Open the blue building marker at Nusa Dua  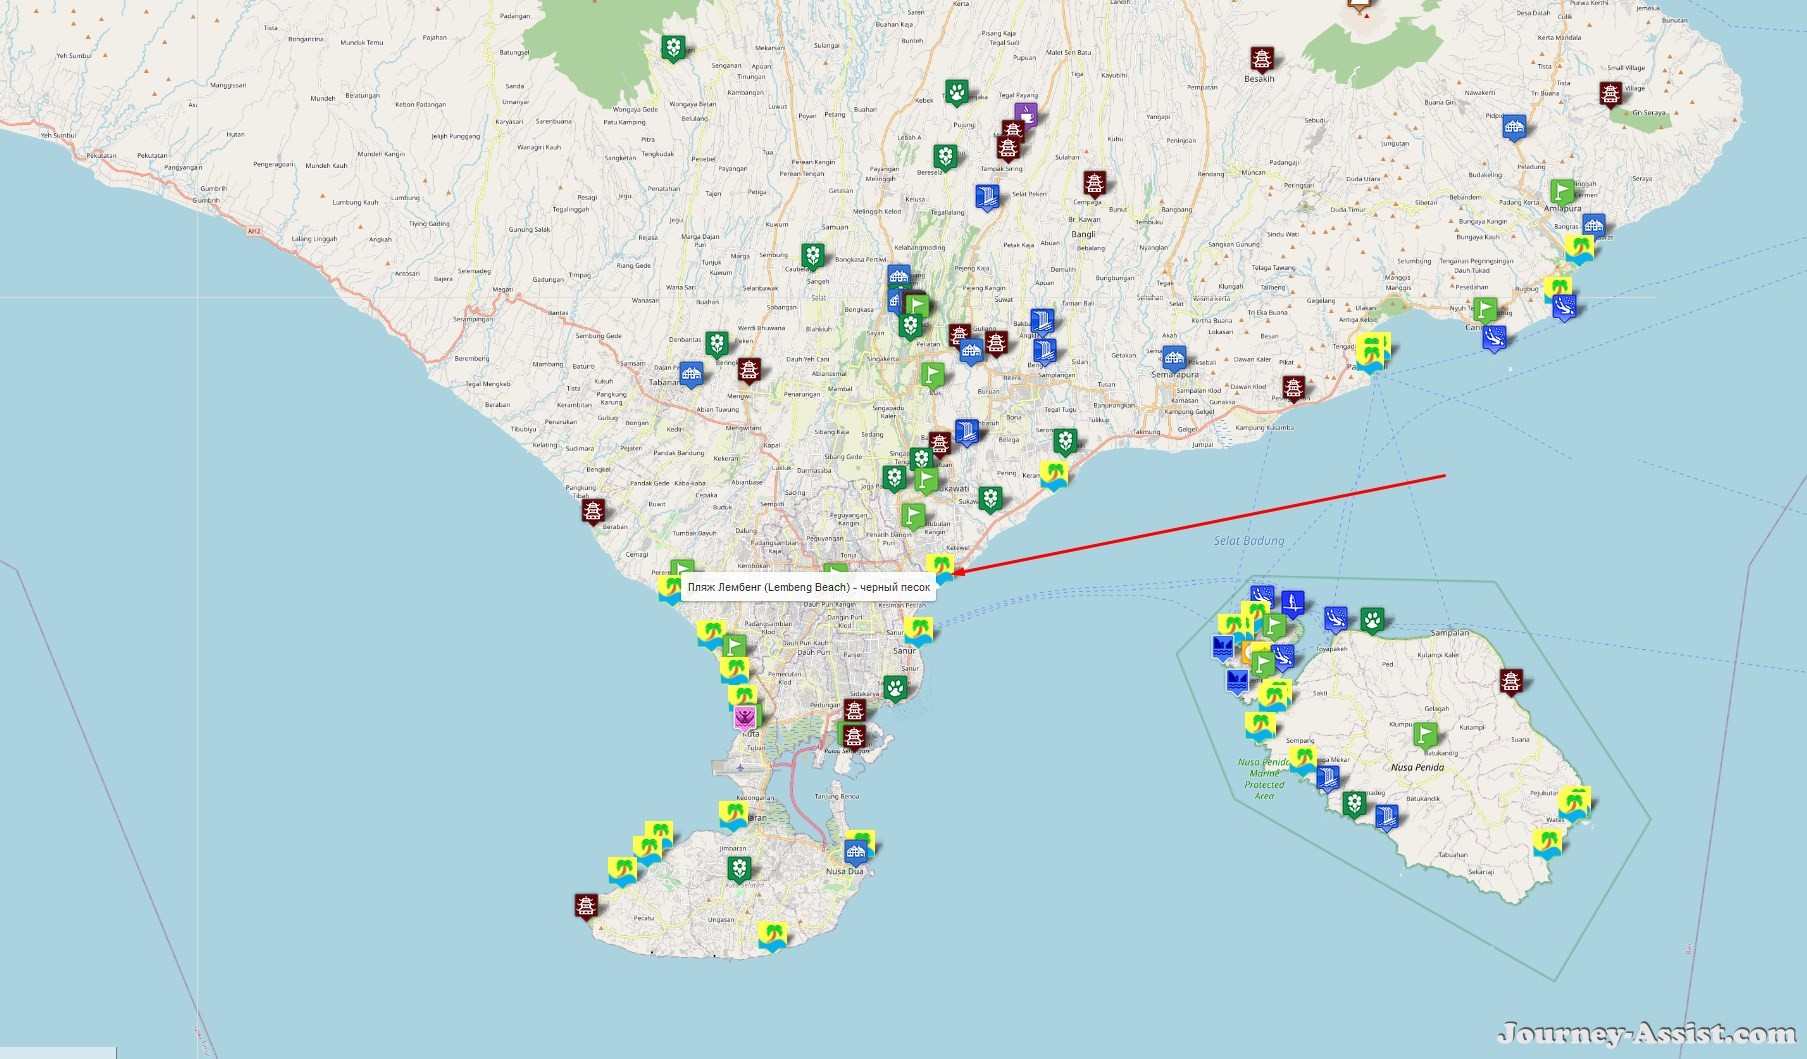click(855, 852)
